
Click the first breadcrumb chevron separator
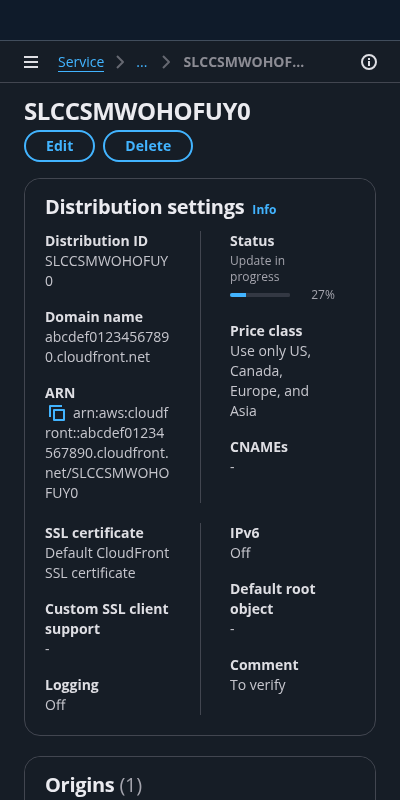point(120,62)
